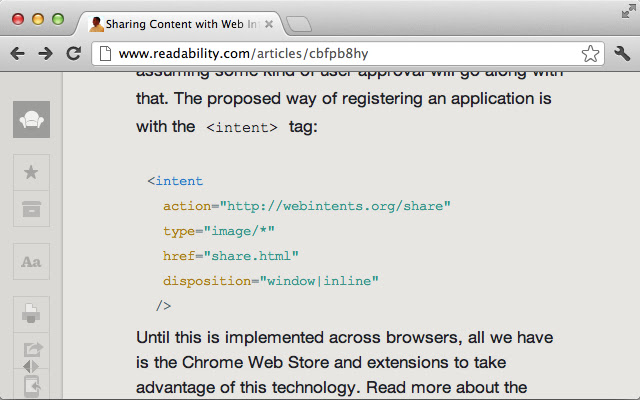The image size is (640, 400).
Task: Open the Aa text appearance settings
Action: (31, 262)
